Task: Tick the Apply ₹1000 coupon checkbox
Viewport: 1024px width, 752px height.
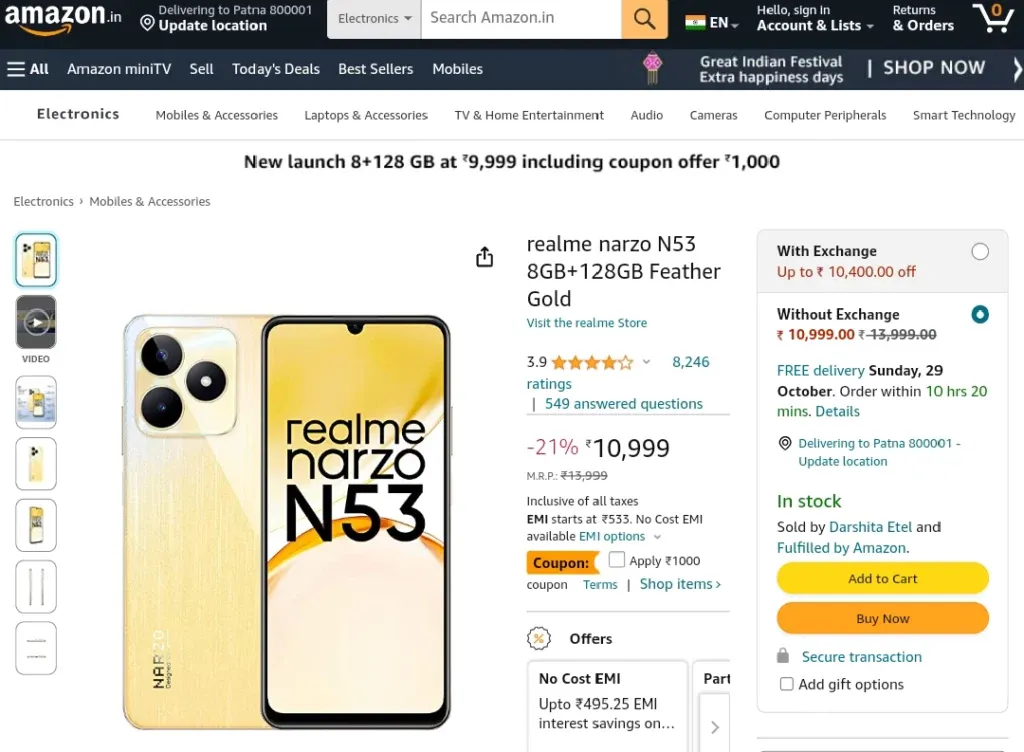Action: point(616,559)
